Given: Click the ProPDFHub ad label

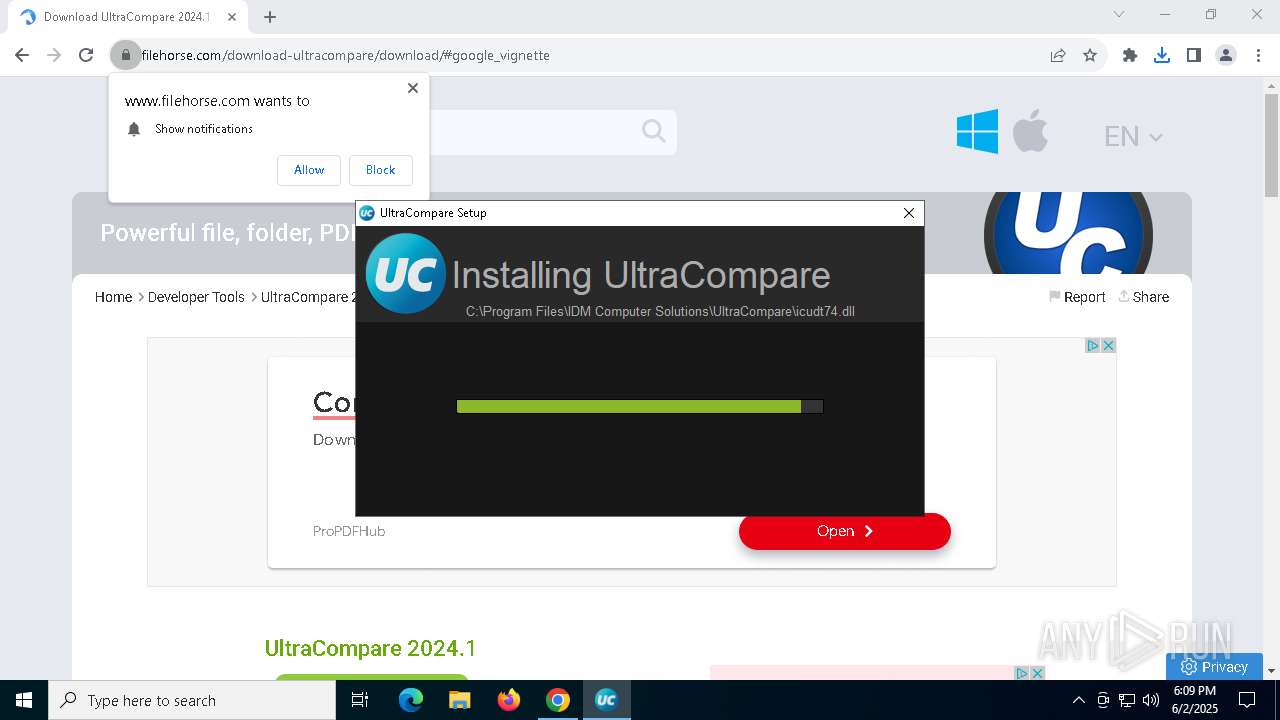Looking at the screenshot, I should [x=349, y=531].
